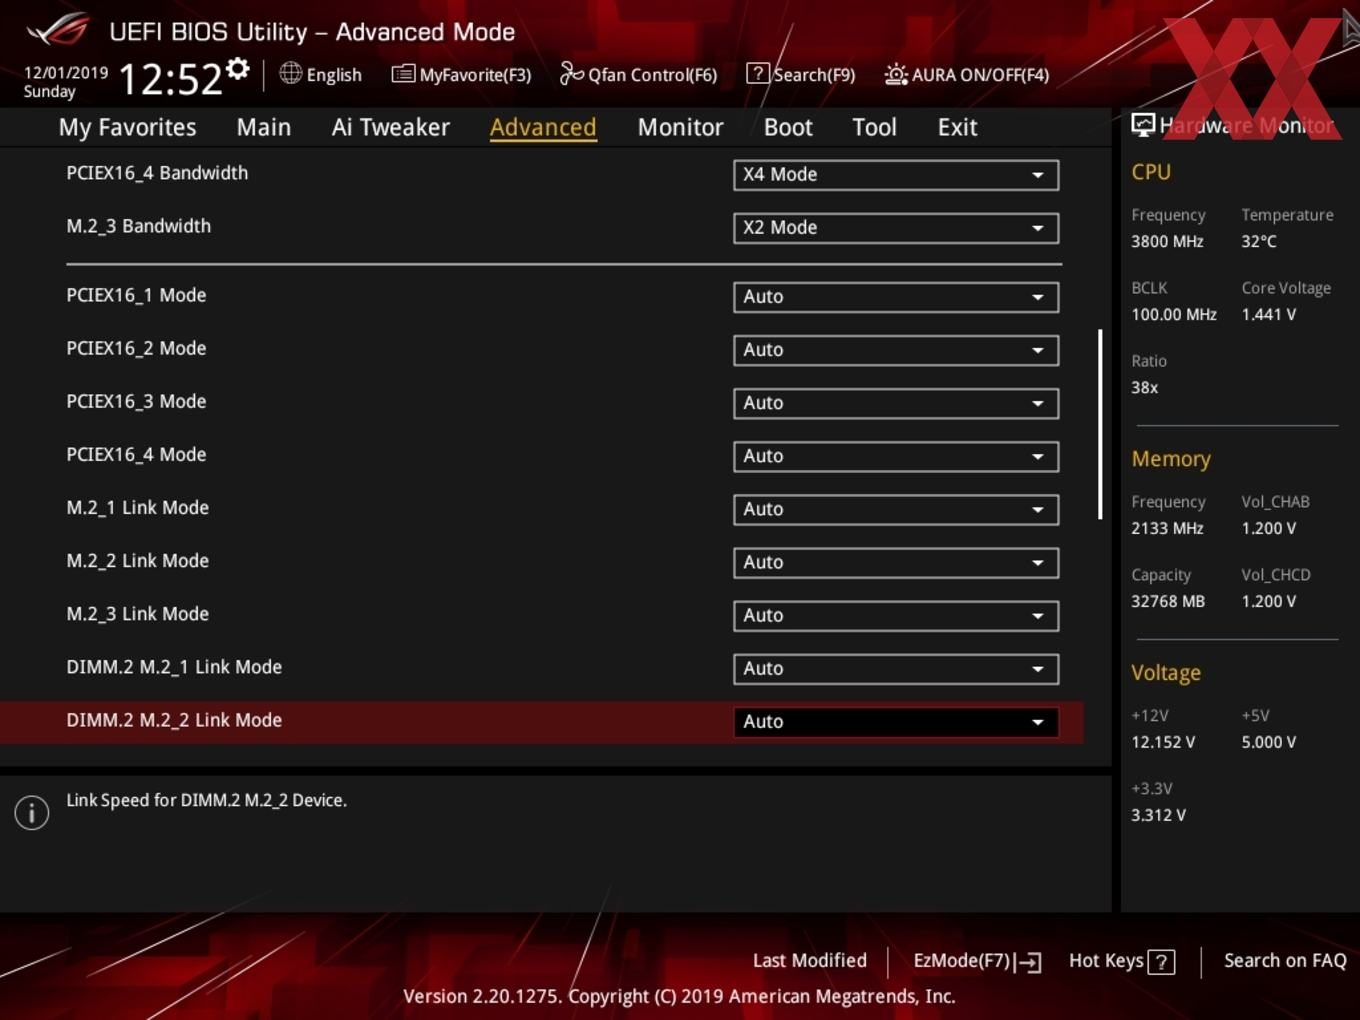Image resolution: width=1360 pixels, height=1020 pixels.
Task: Click the memory capacity 32768 MB value
Action: point(1168,601)
